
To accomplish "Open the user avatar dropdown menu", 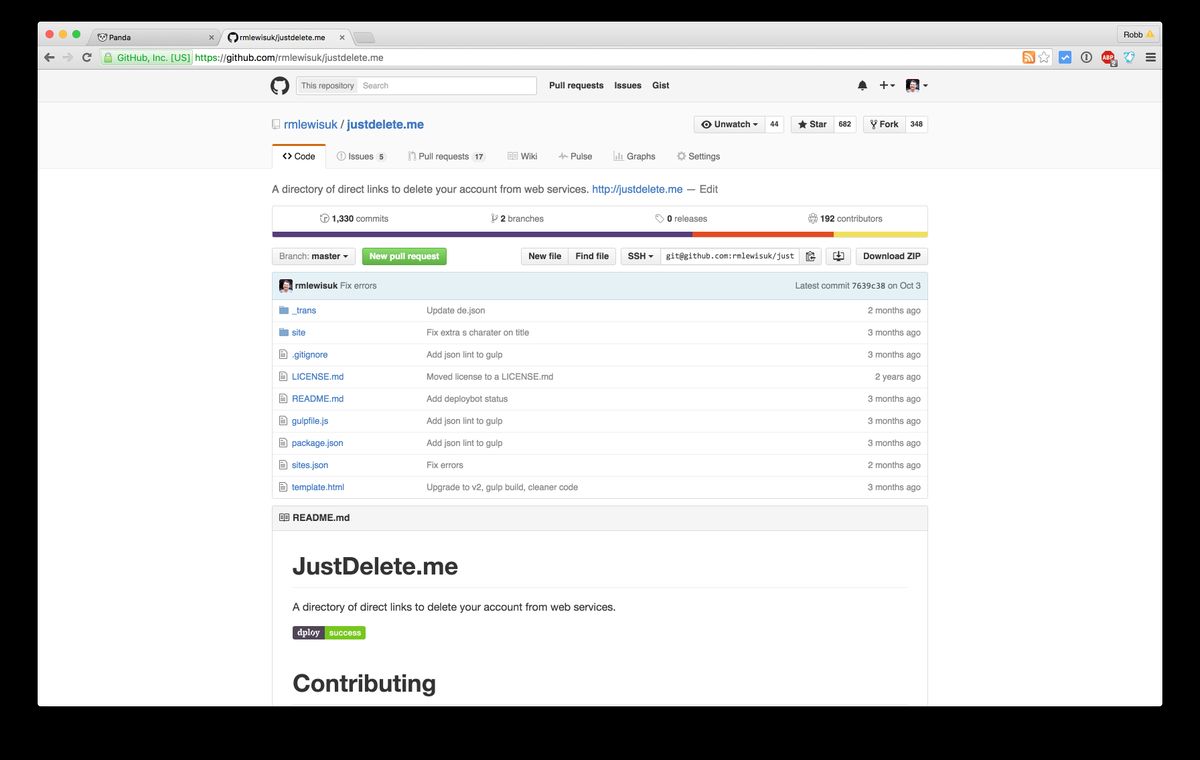I will point(917,86).
